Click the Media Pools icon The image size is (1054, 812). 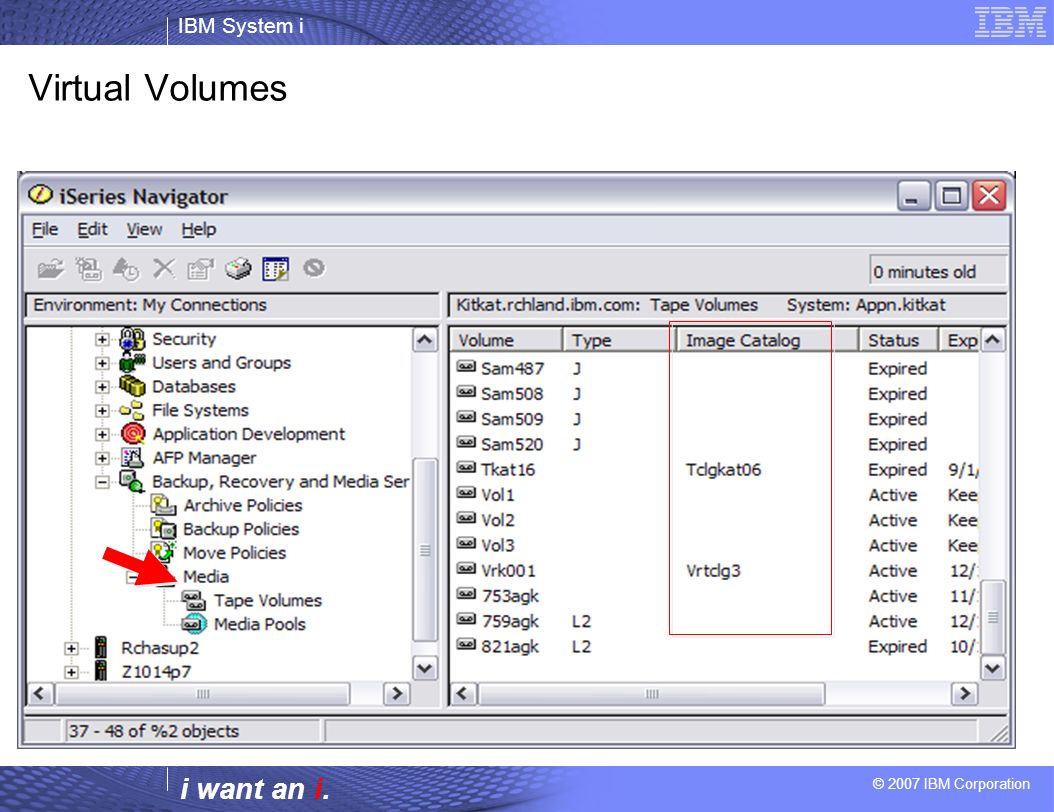point(194,624)
